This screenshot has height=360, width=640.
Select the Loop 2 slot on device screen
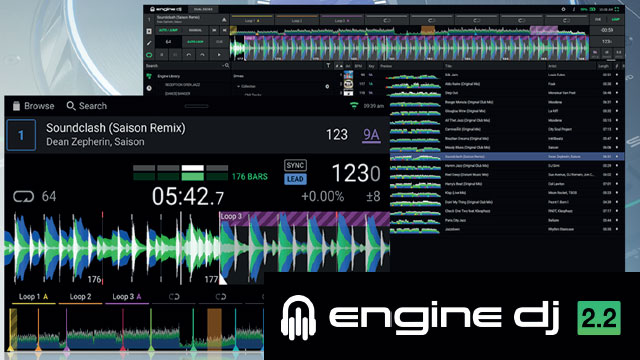pyautogui.click(x=80, y=297)
